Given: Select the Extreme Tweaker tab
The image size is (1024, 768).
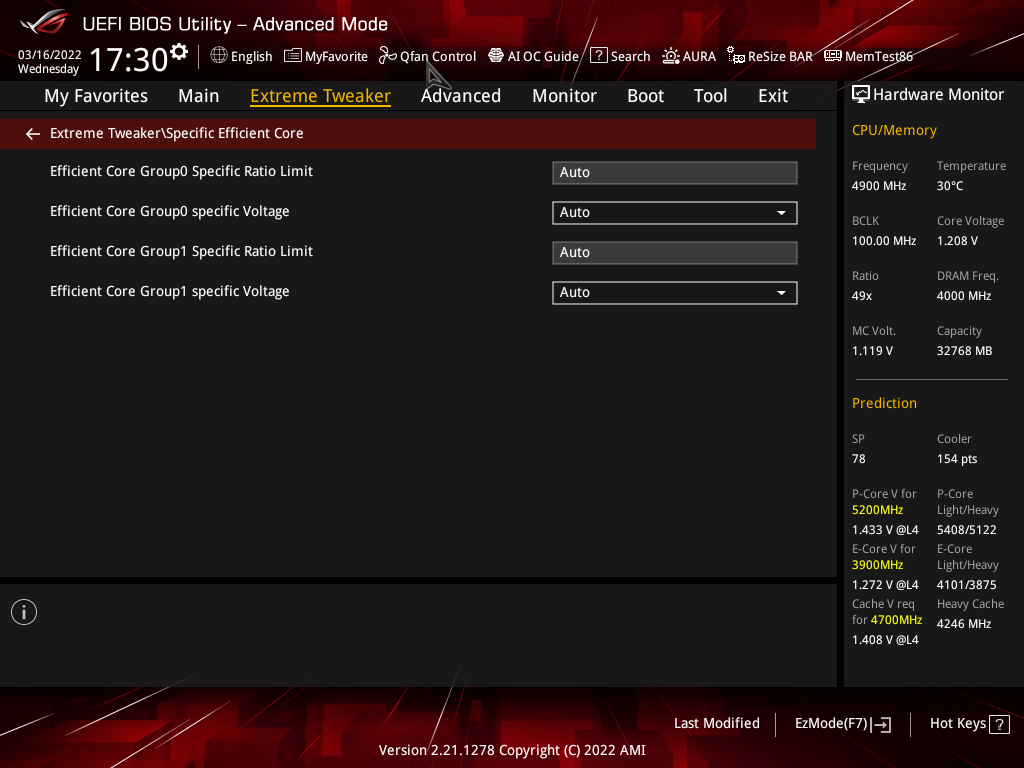Looking at the screenshot, I should (x=320, y=96).
